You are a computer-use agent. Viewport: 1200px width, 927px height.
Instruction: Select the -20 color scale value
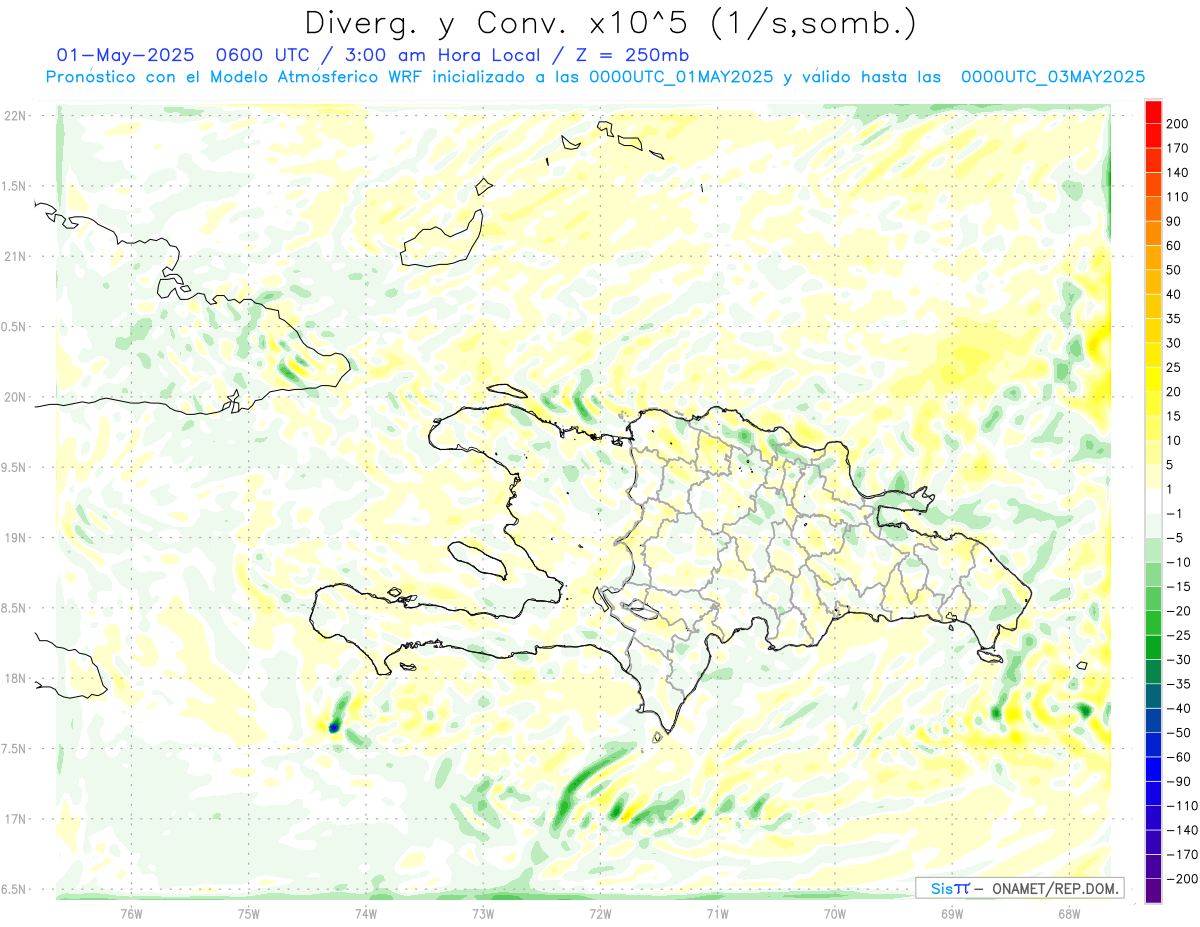[x=1181, y=611]
